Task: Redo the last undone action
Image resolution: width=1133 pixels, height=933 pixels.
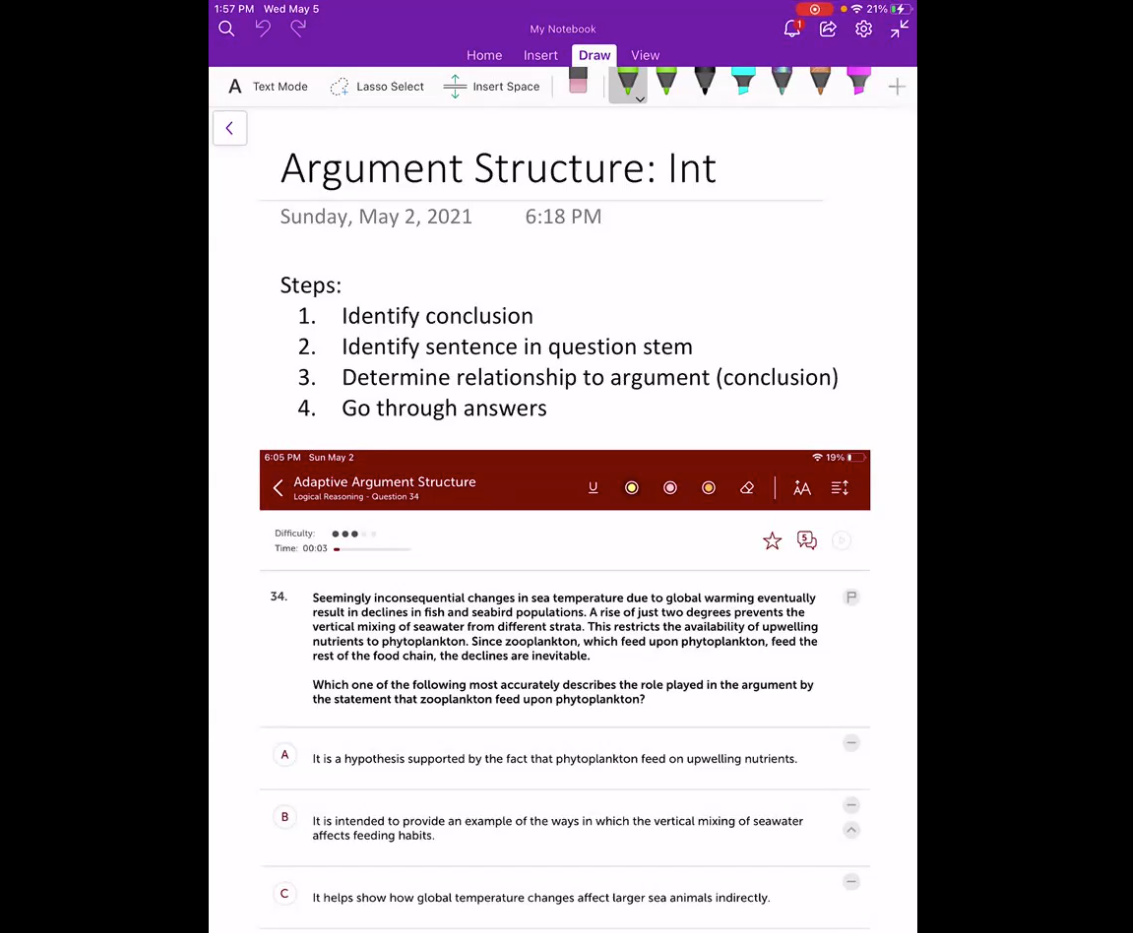Action: point(298,29)
